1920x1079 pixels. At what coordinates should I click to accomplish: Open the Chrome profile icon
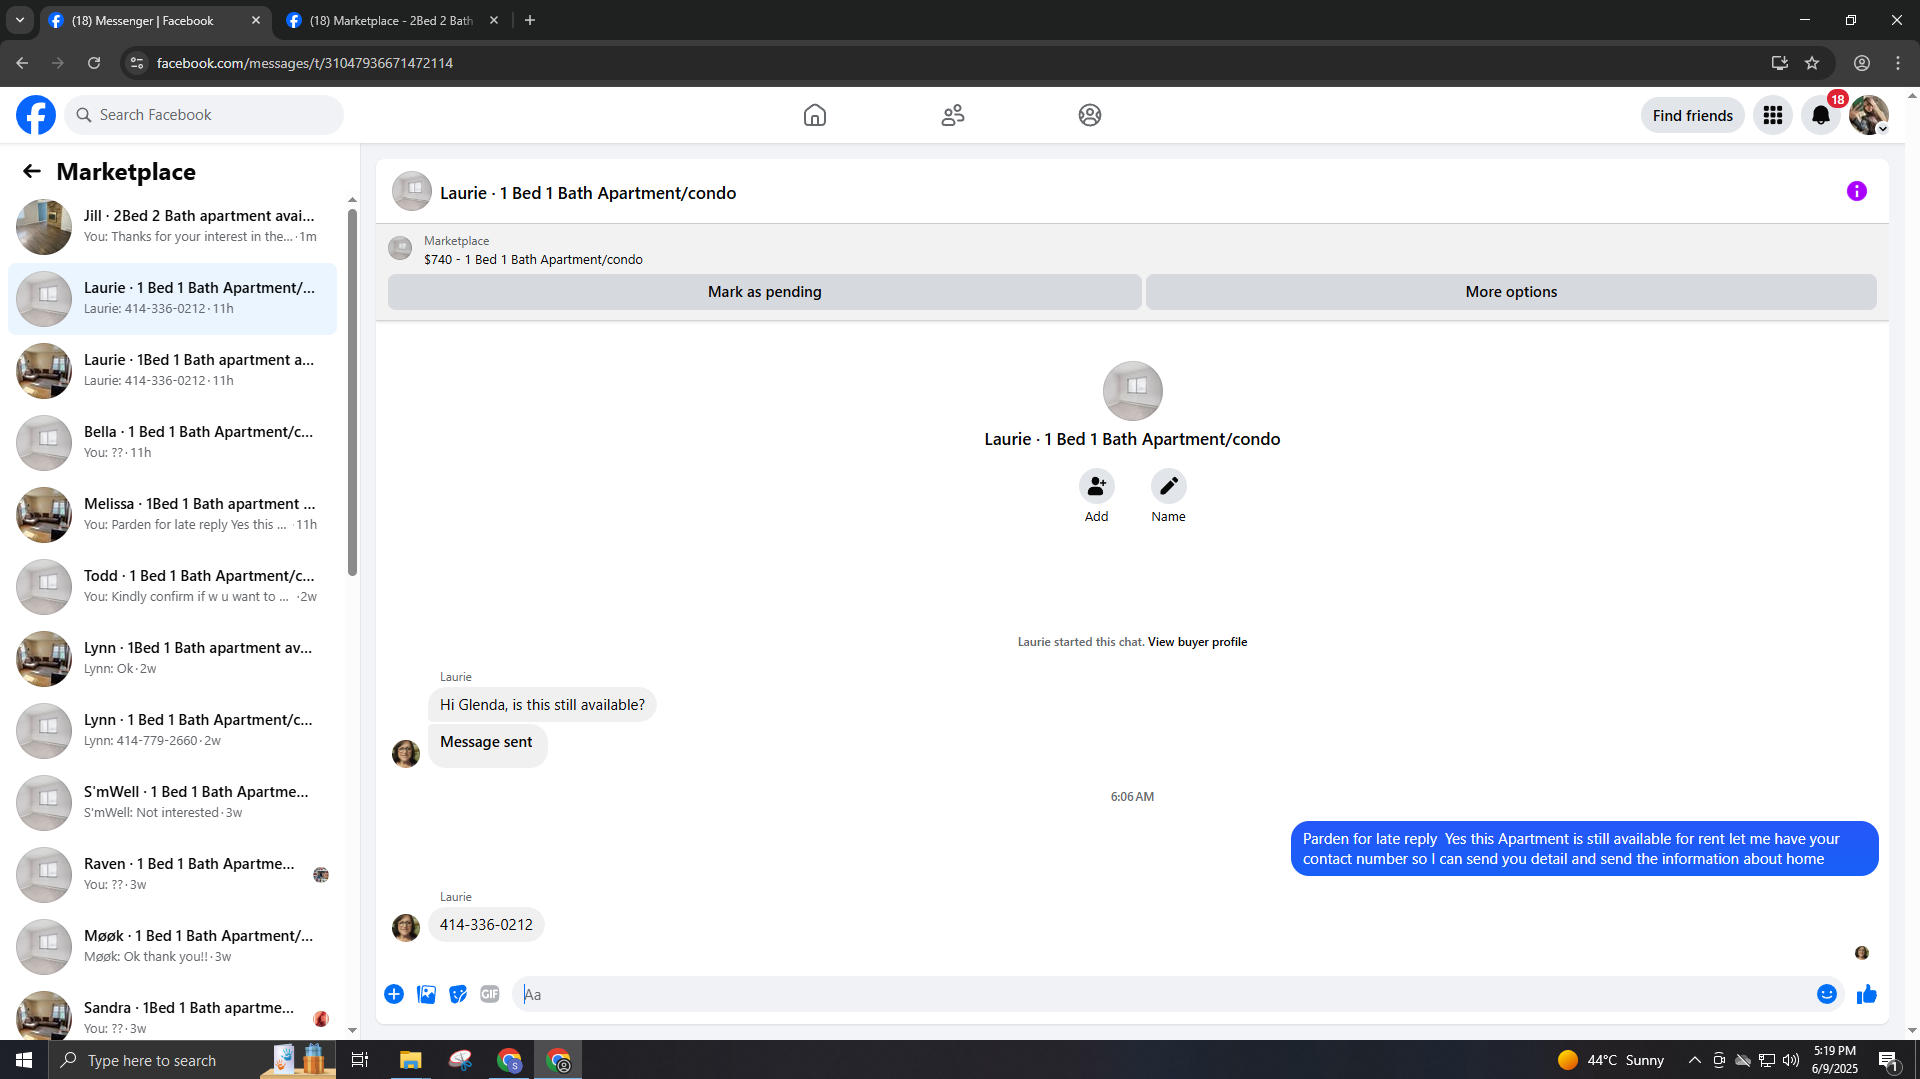pyautogui.click(x=1862, y=63)
